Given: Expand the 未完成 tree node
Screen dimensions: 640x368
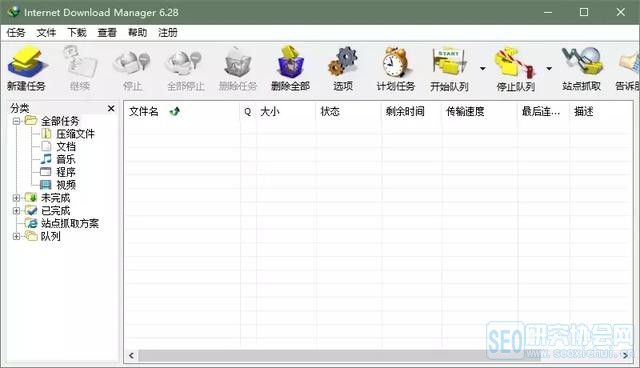Looking at the screenshot, I should point(16,198).
